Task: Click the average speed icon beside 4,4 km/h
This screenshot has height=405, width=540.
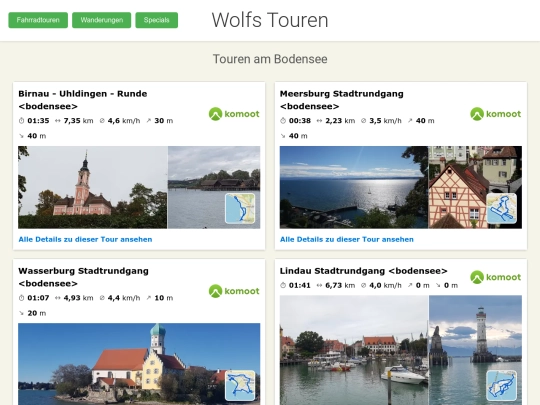Action: 102,298
